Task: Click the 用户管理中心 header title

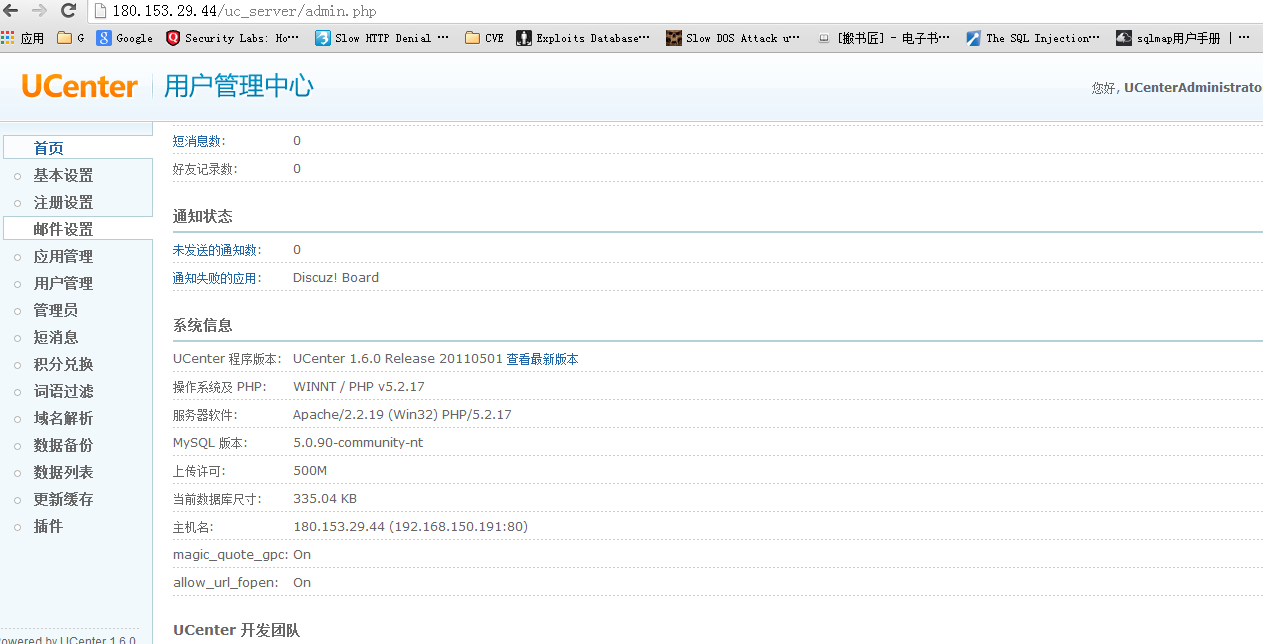Action: (239, 86)
